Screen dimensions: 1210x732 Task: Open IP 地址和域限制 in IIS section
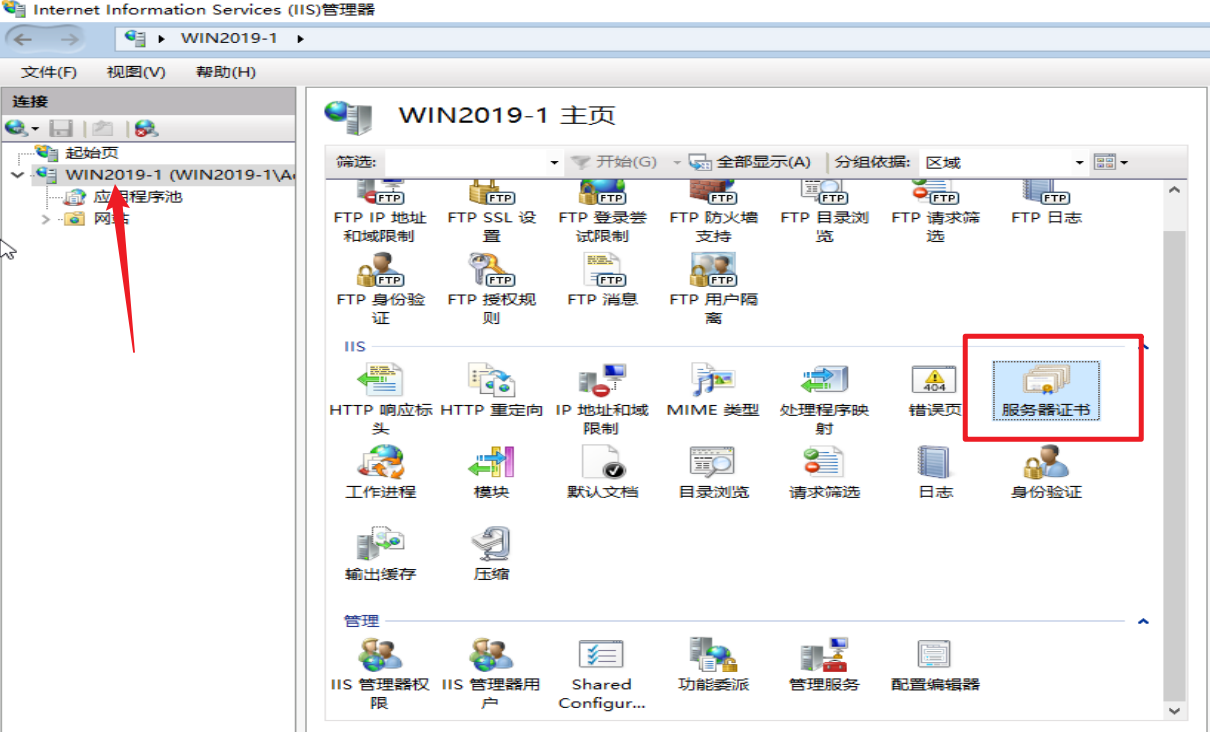(x=602, y=399)
